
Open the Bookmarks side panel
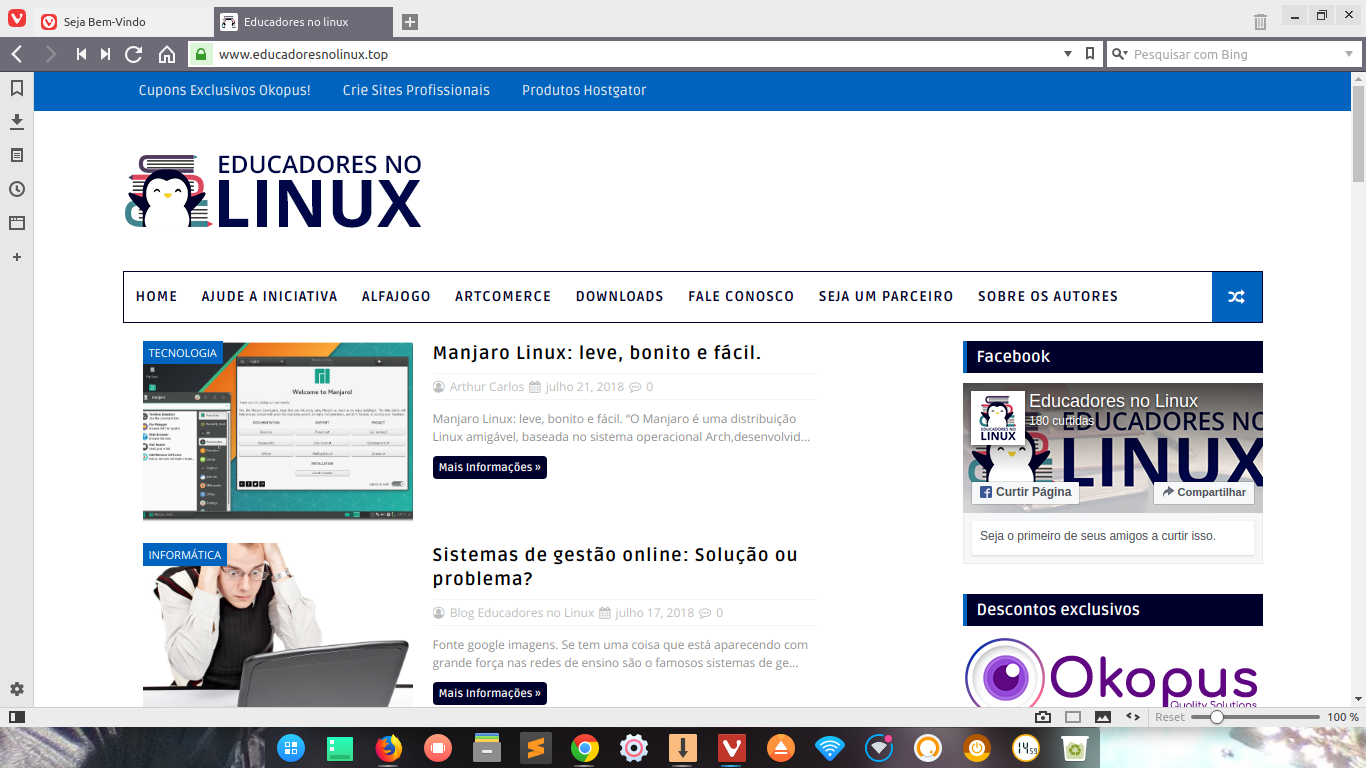tap(17, 88)
